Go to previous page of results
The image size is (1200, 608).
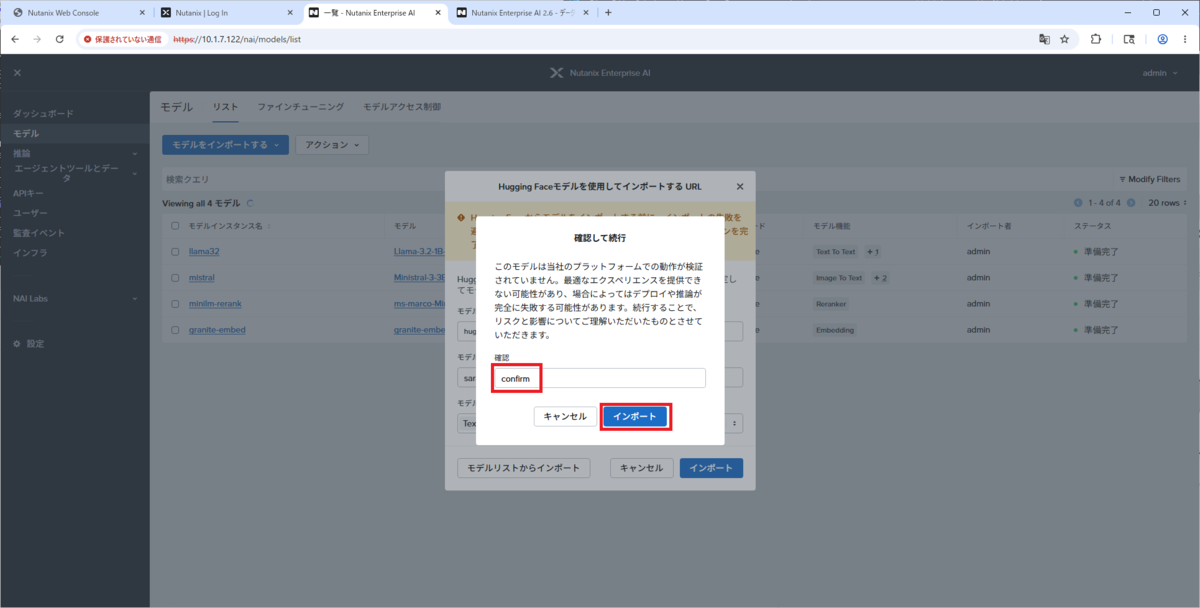pos(1079,203)
